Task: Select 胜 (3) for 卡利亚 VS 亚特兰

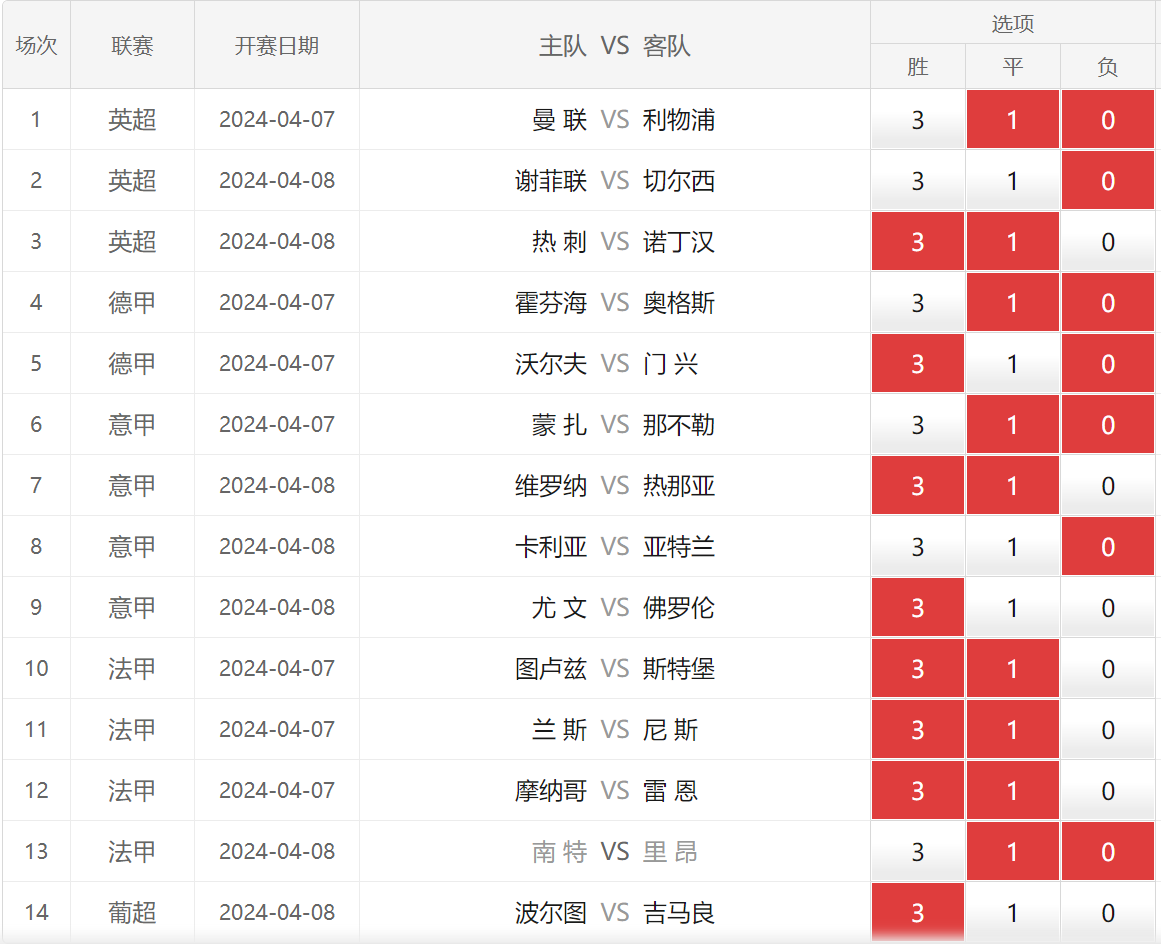Action: tap(917, 546)
